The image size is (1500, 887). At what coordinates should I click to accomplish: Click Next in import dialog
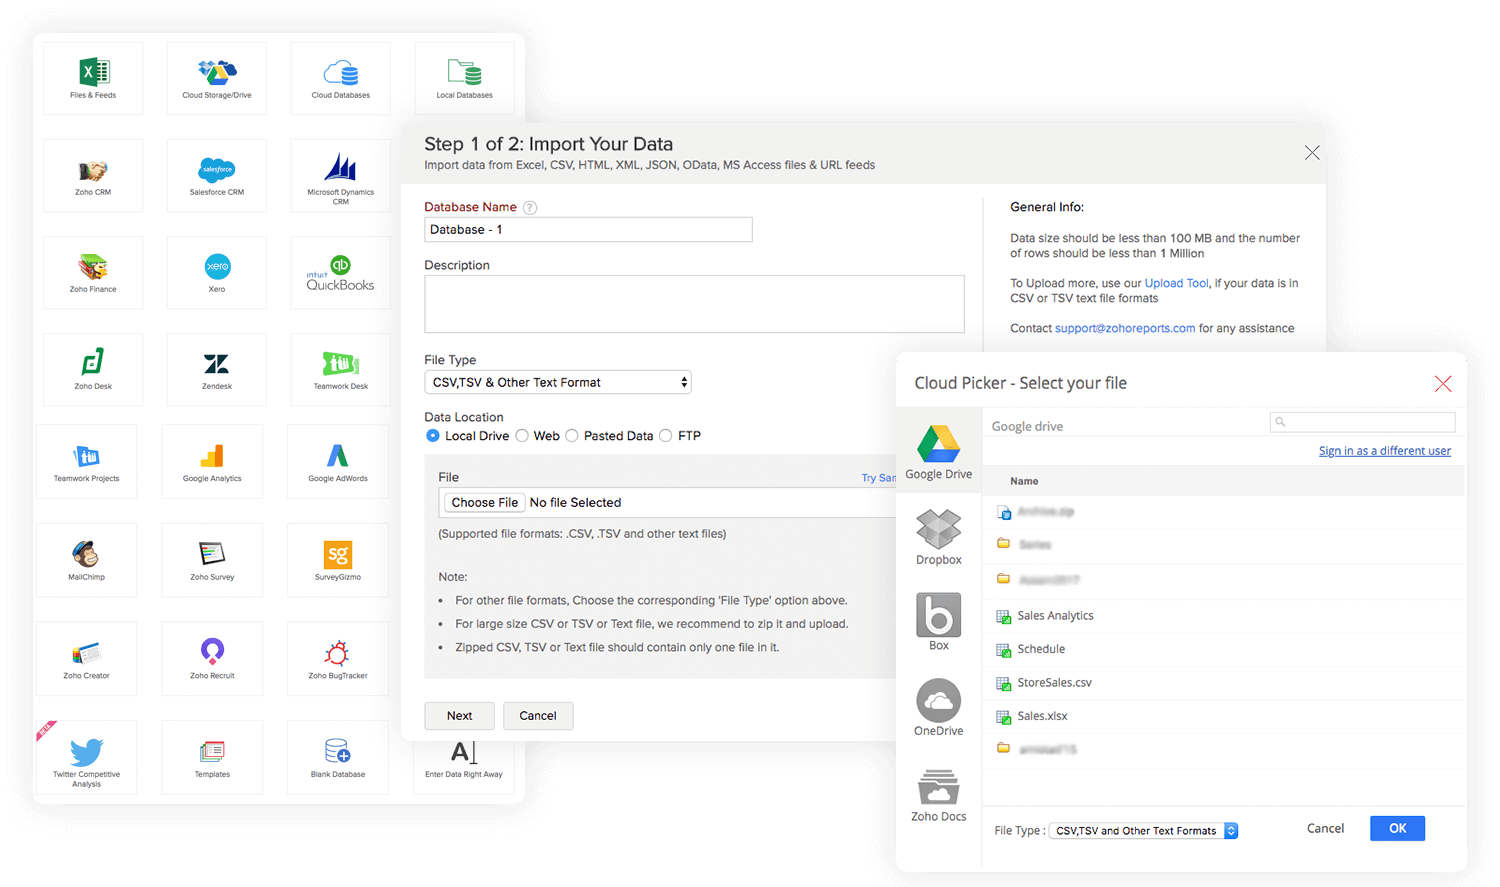460,716
